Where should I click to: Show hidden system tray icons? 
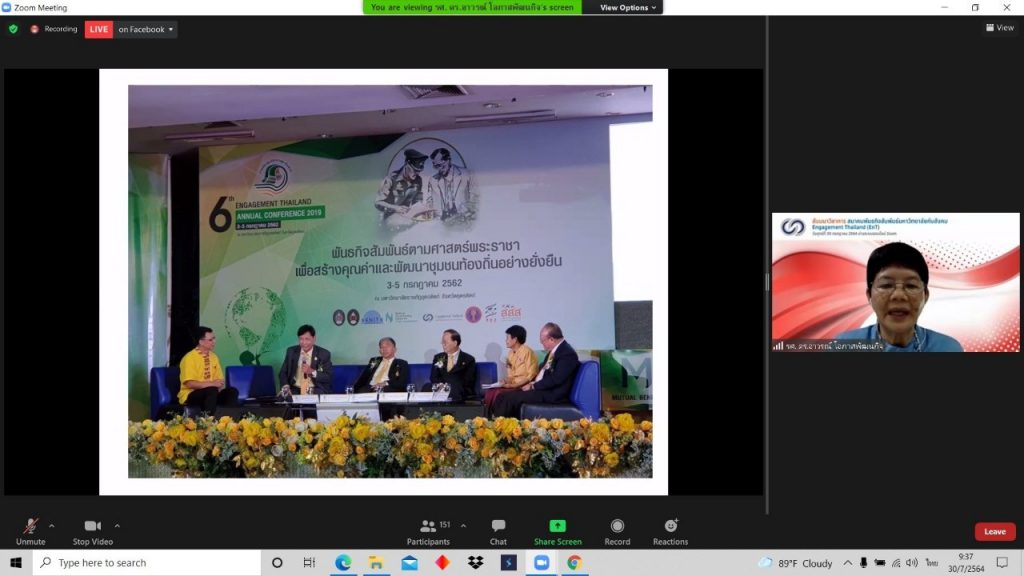click(x=848, y=563)
